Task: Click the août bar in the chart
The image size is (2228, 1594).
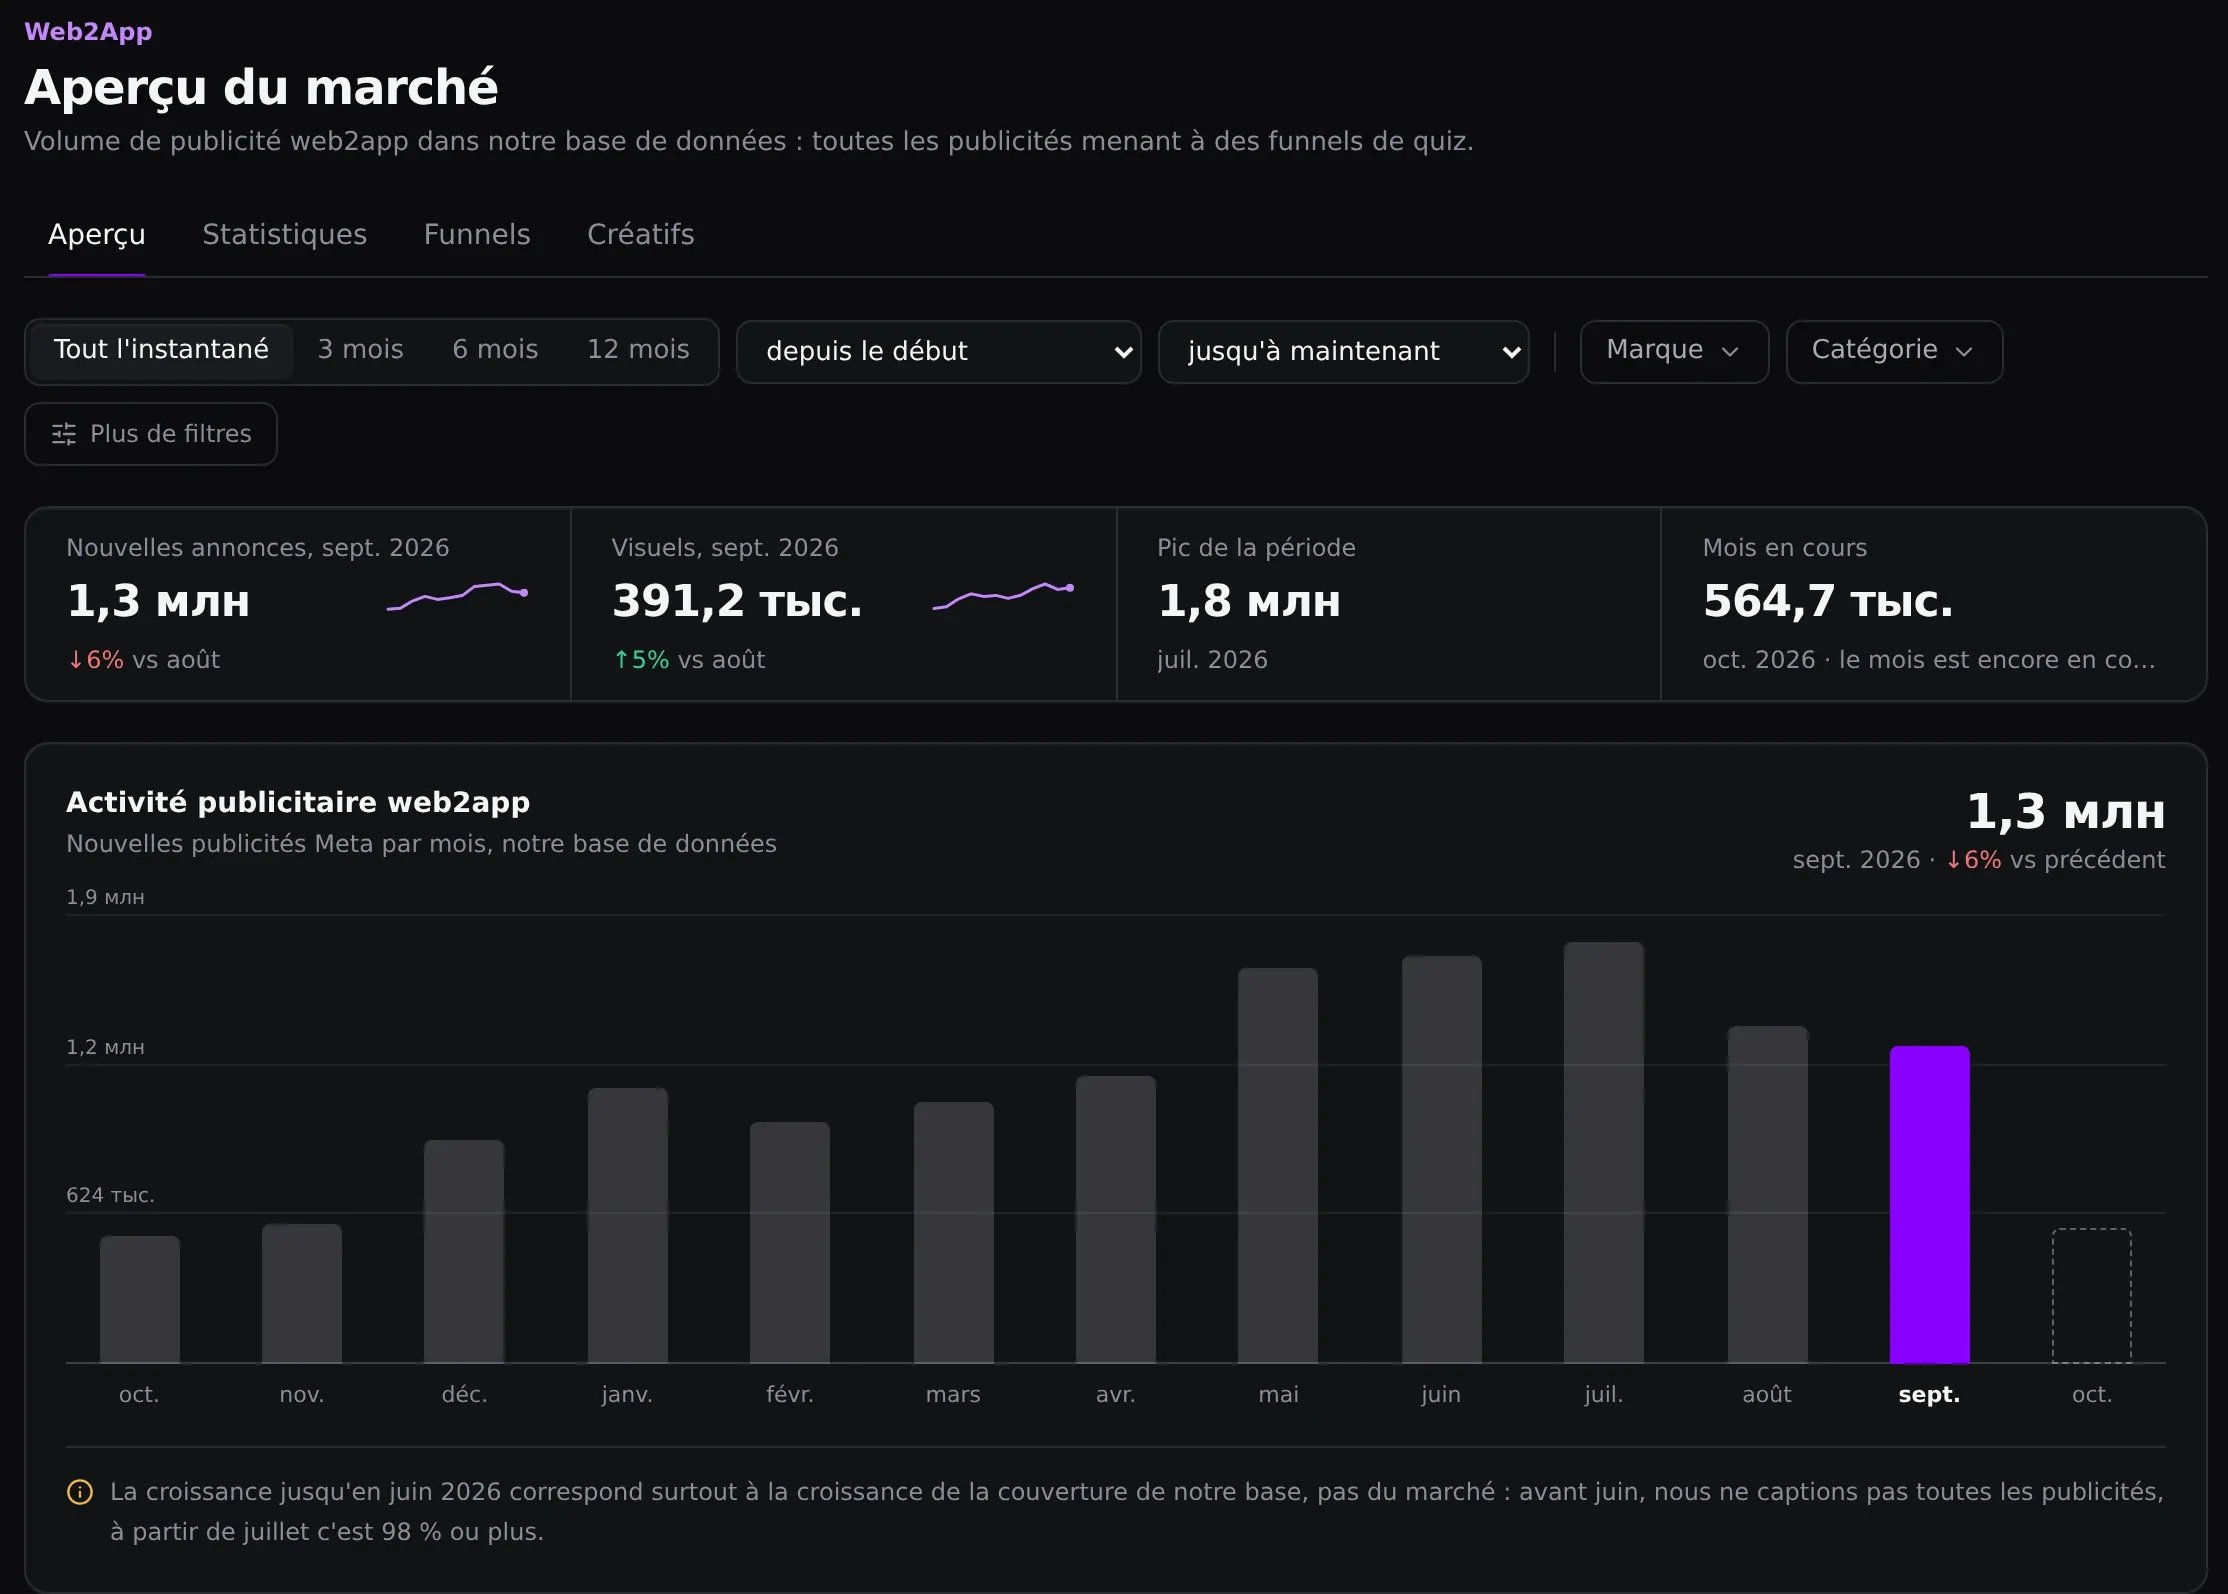Action: (1768, 1195)
